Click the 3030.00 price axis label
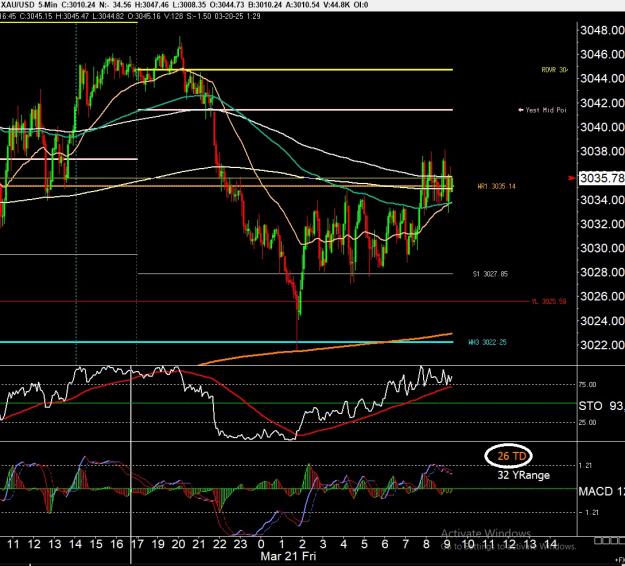The height and width of the screenshot is (566, 625). [602, 248]
